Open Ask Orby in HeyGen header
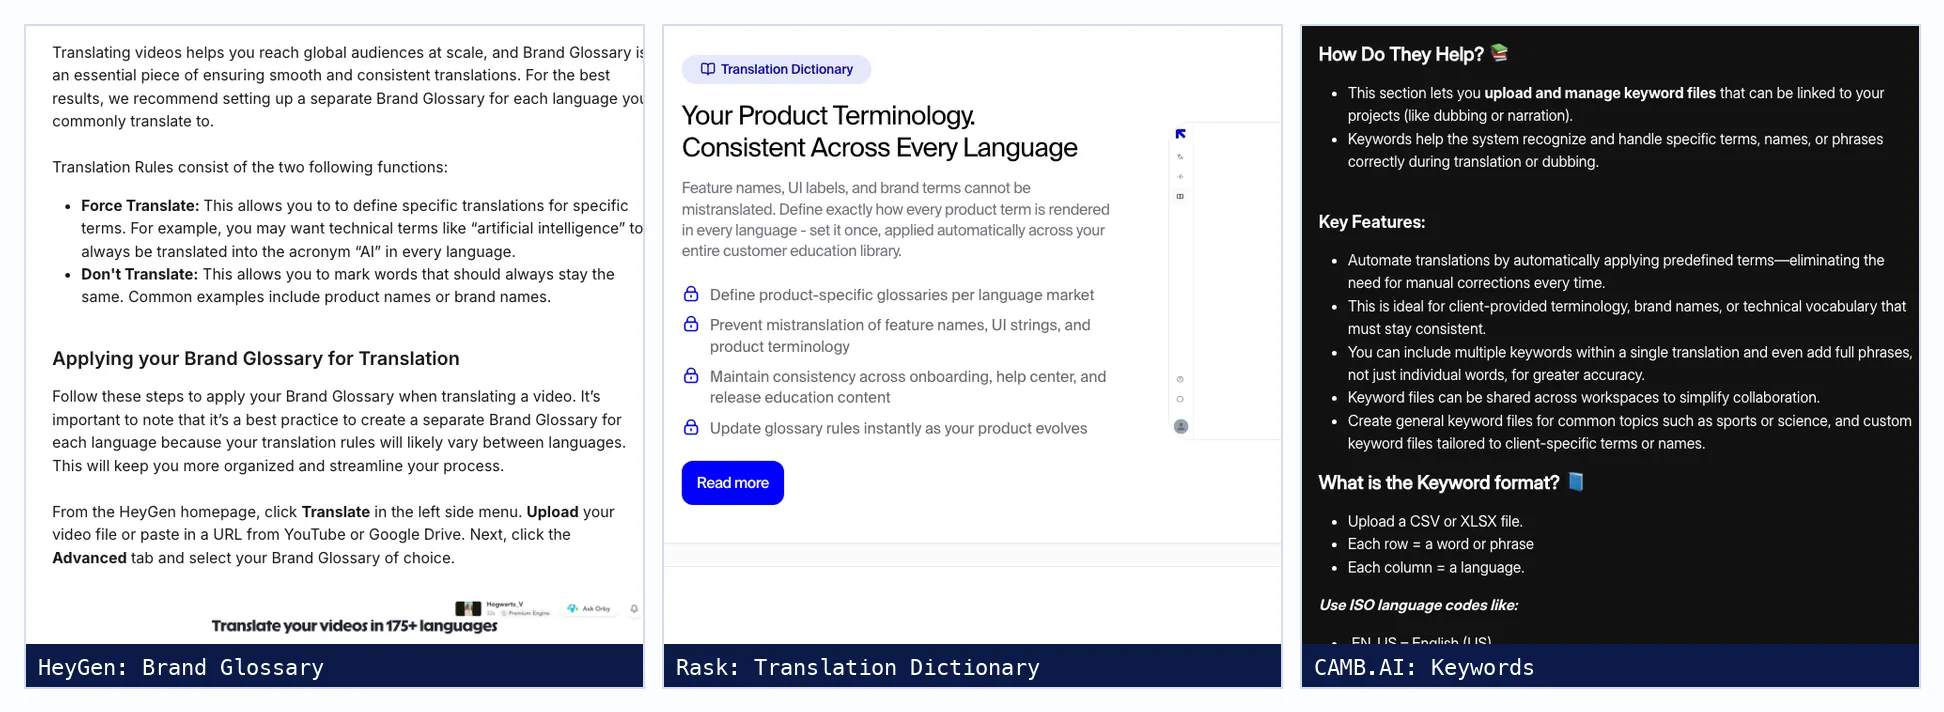This screenshot has width=1944, height=712. (x=588, y=608)
